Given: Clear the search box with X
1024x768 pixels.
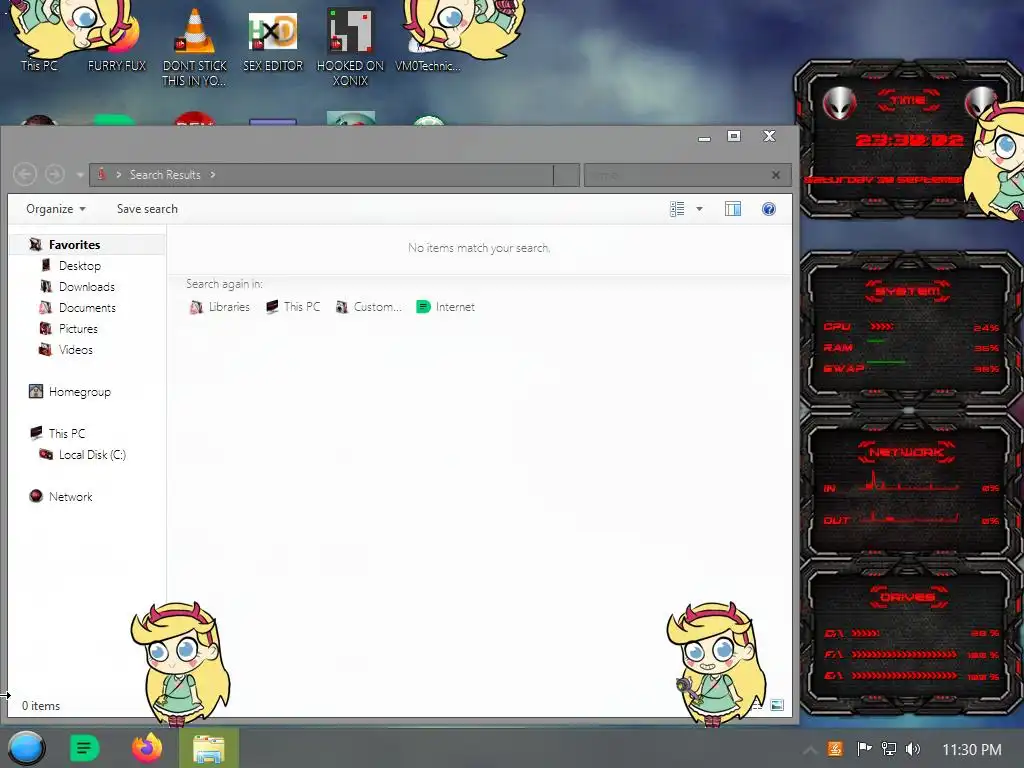Looking at the screenshot, I should tap(775, 175).
